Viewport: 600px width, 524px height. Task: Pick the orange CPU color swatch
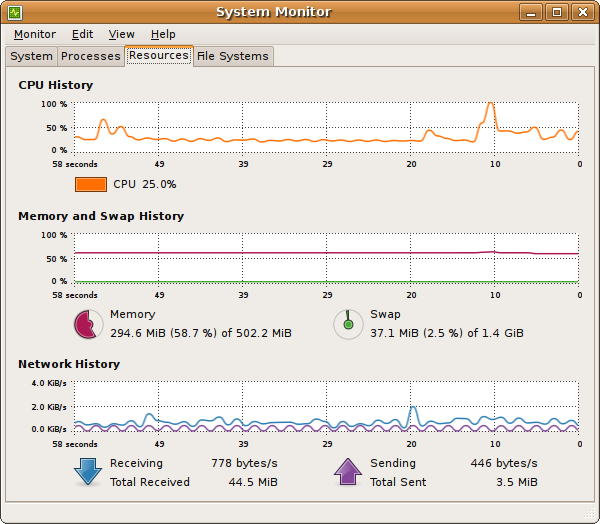(91, 184)
